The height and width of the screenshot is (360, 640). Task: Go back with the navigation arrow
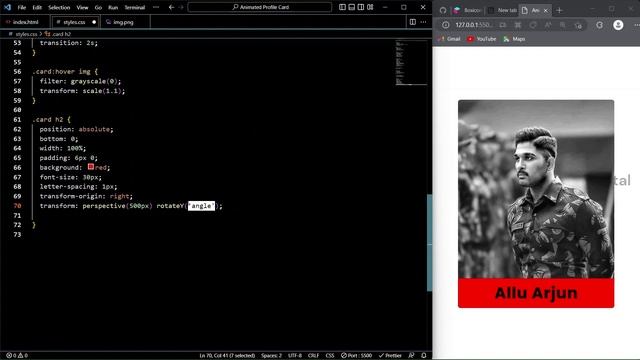click(171, 7)
